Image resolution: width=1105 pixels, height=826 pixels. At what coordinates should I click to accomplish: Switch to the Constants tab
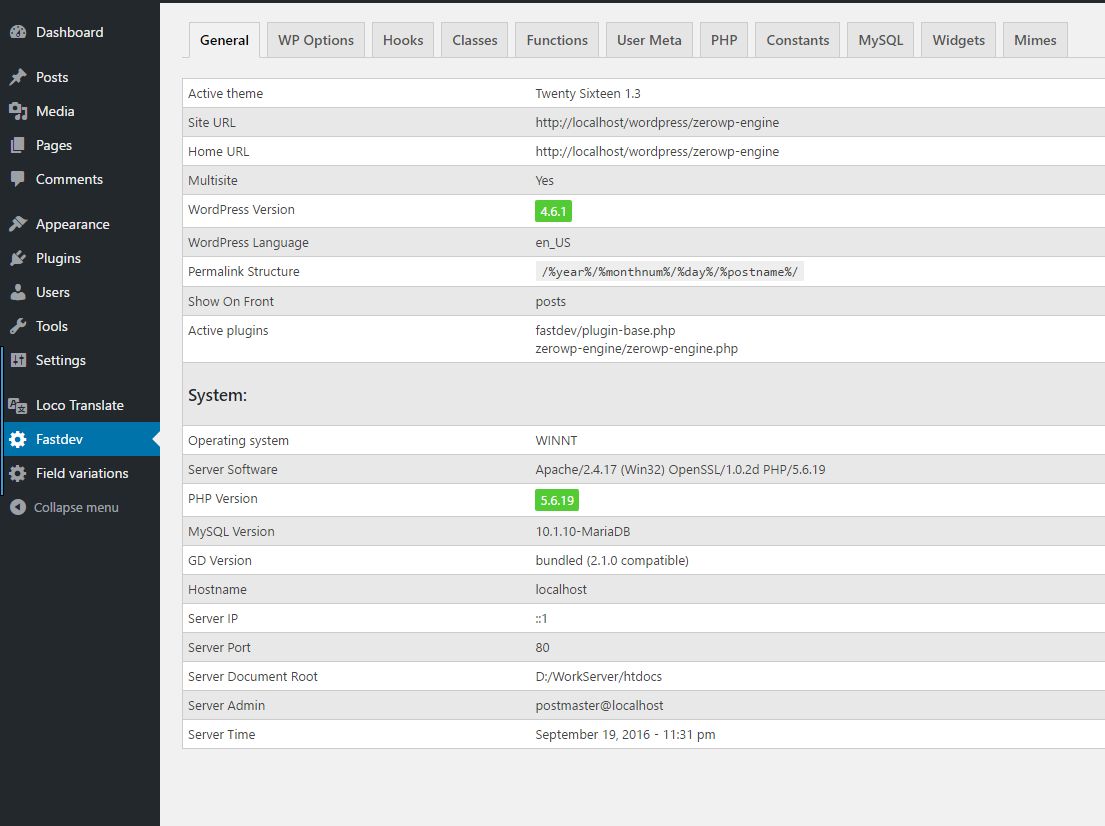(798, 40)
